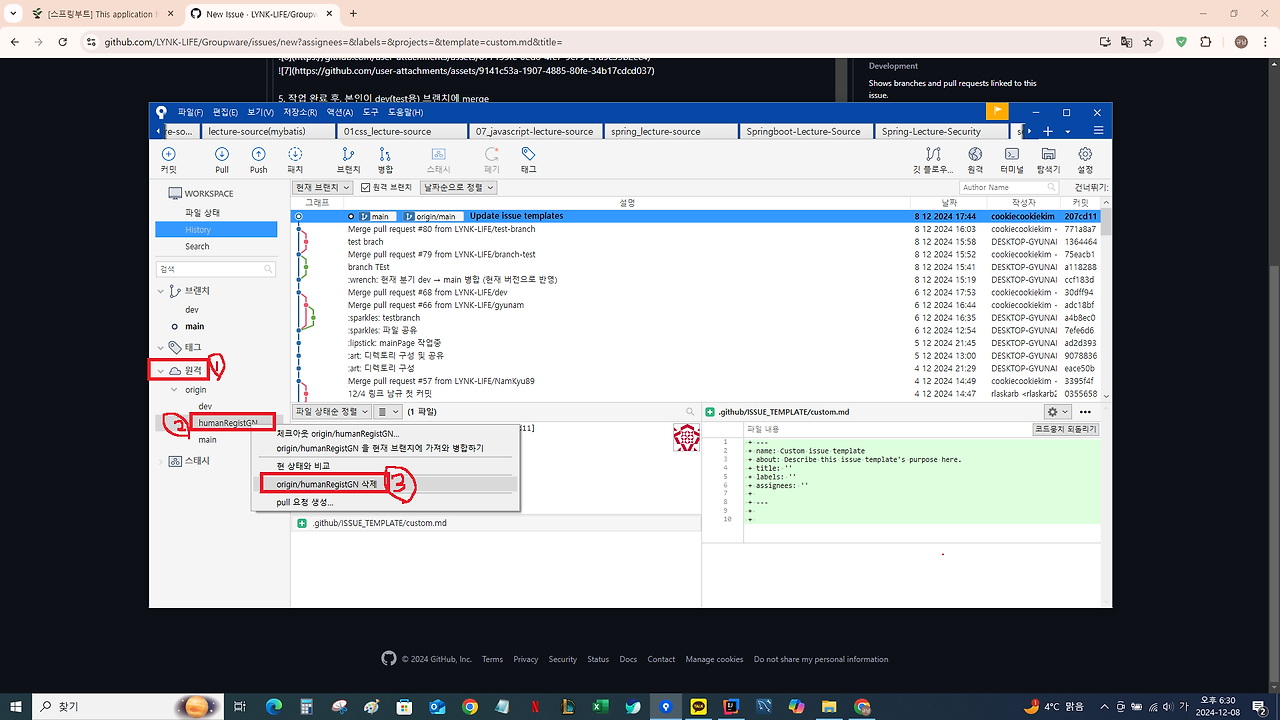Open the current branch (현재 브랜치) dropdown
Screen dimensions: 1280x720
click(322, 187)
